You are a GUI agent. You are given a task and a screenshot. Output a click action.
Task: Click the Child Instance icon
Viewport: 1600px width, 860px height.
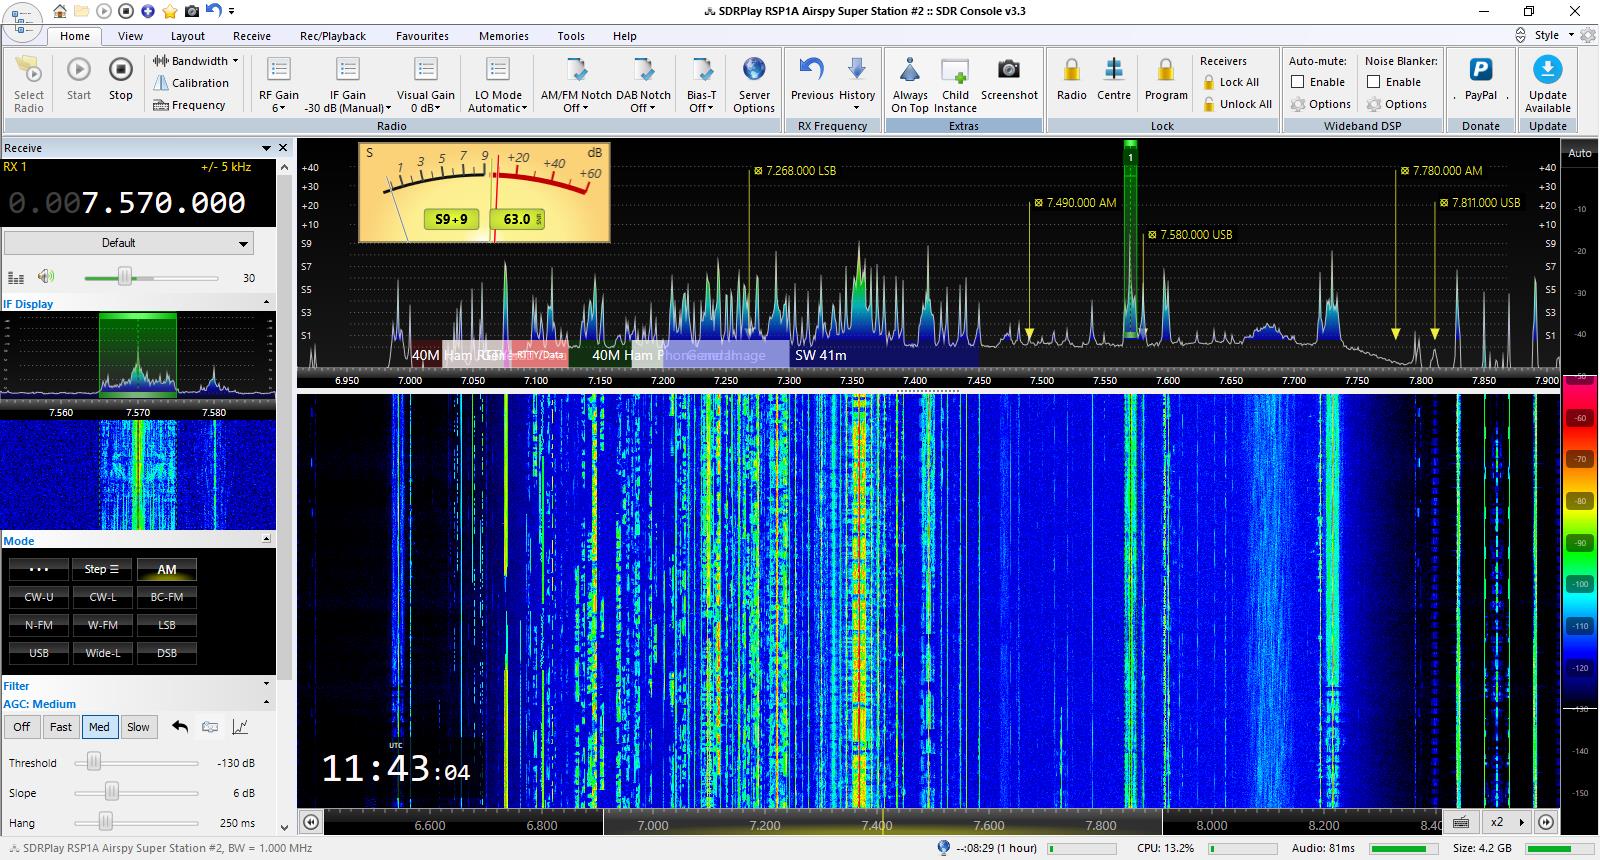click(x=955, y=70)
